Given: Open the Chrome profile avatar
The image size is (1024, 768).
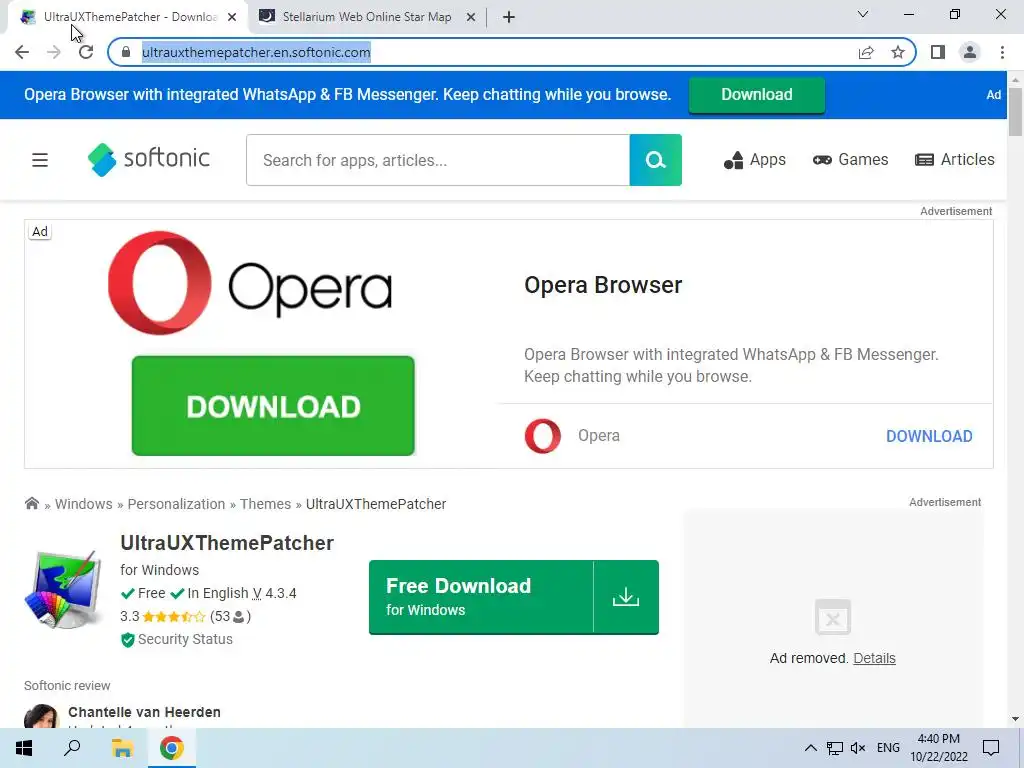Looking at the screenshot, I should [970, 52].
